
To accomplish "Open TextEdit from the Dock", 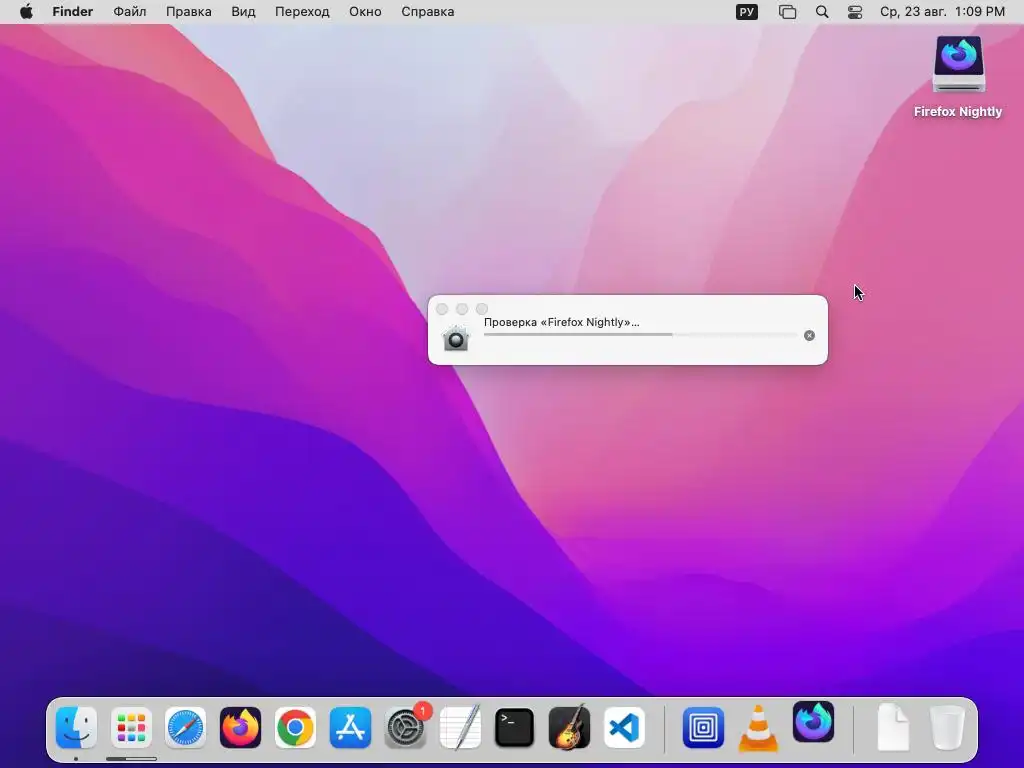I will tap(460, 727).
